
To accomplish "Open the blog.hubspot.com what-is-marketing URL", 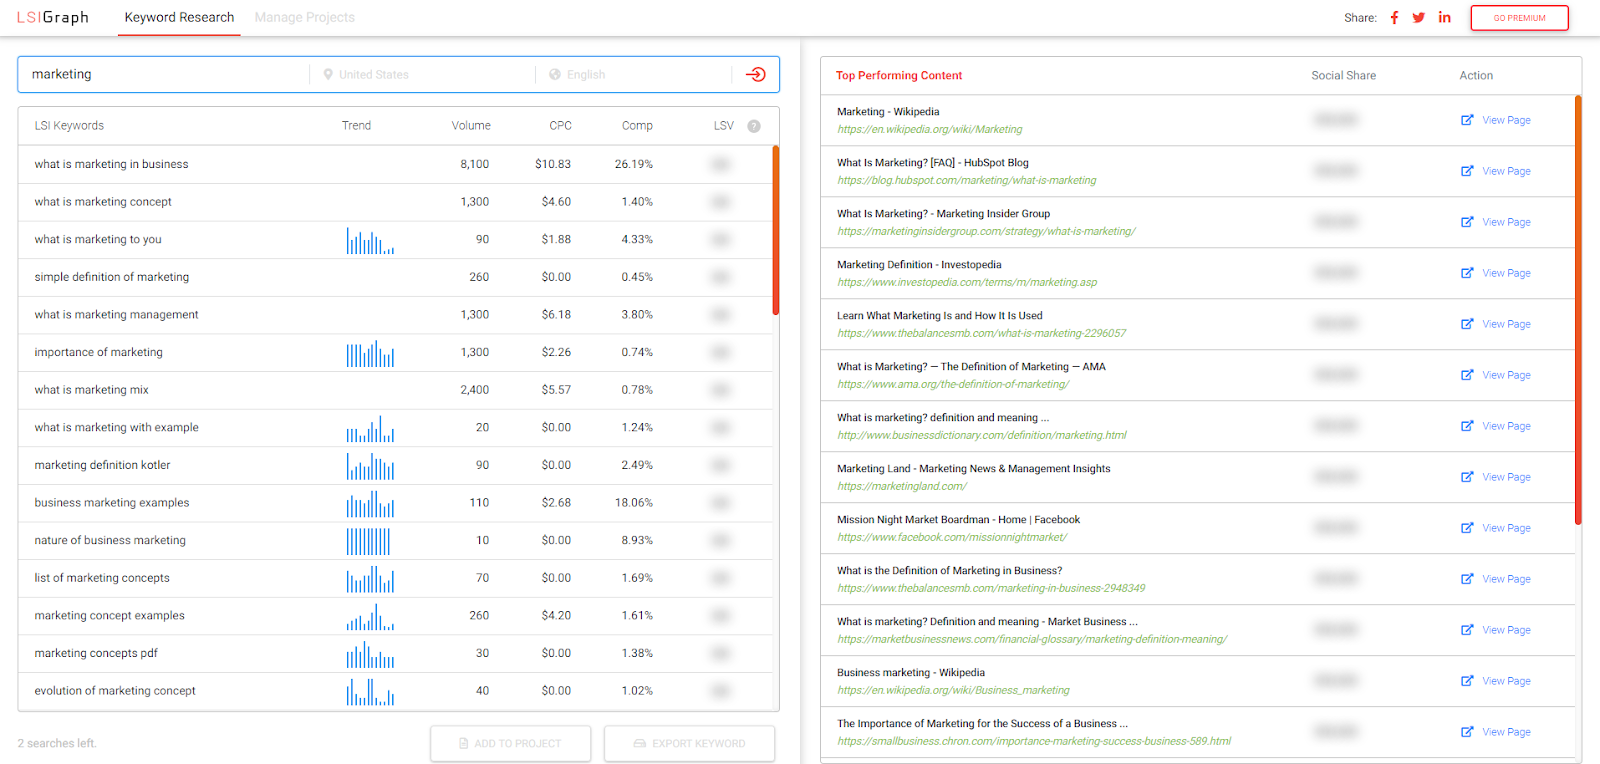I will point(967,181).
